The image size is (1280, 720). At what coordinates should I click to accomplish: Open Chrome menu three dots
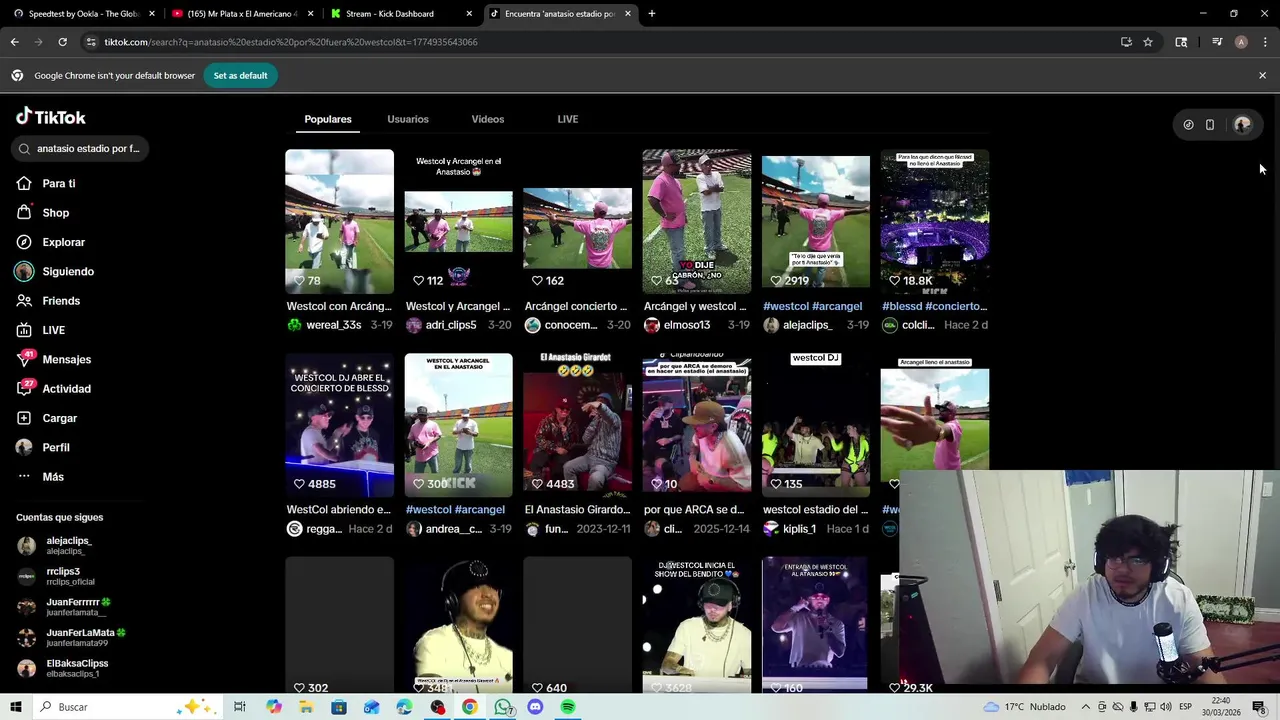(x=1266, y=42)
